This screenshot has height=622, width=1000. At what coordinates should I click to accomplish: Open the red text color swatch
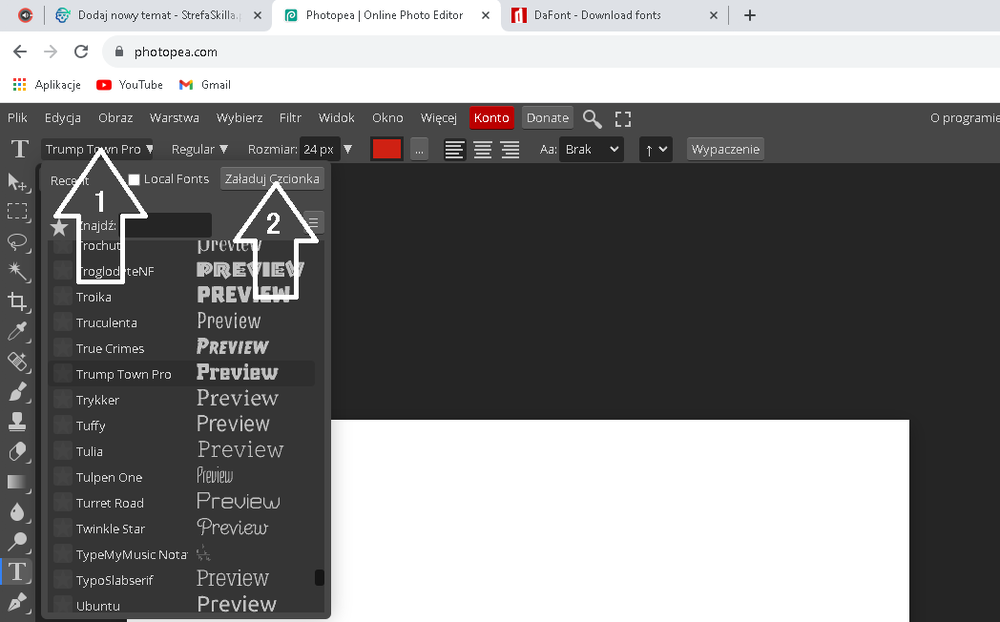click(x=386, y=149)
